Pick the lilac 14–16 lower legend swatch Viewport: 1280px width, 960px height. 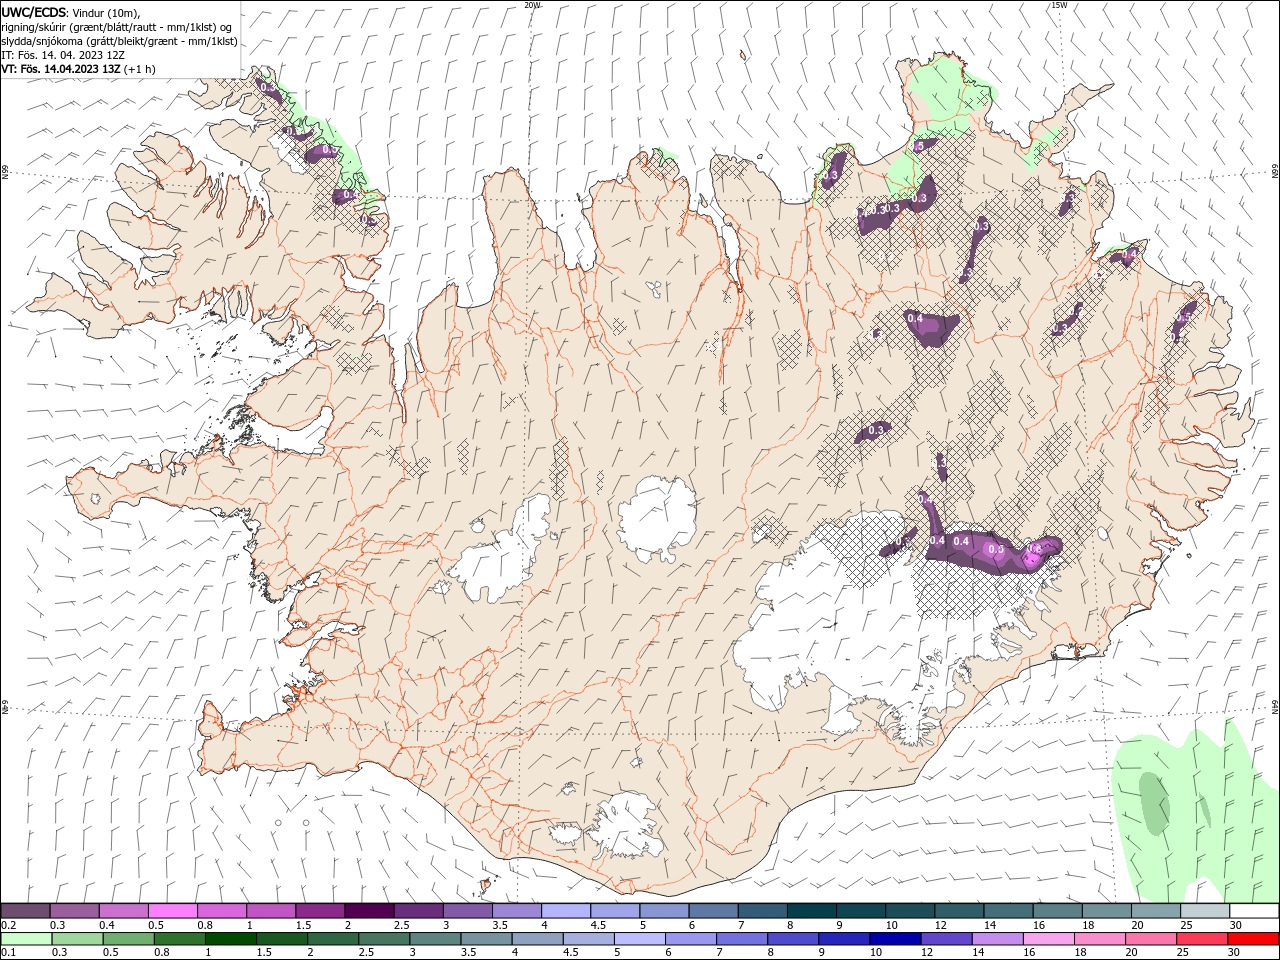click(x=996, y=939)
